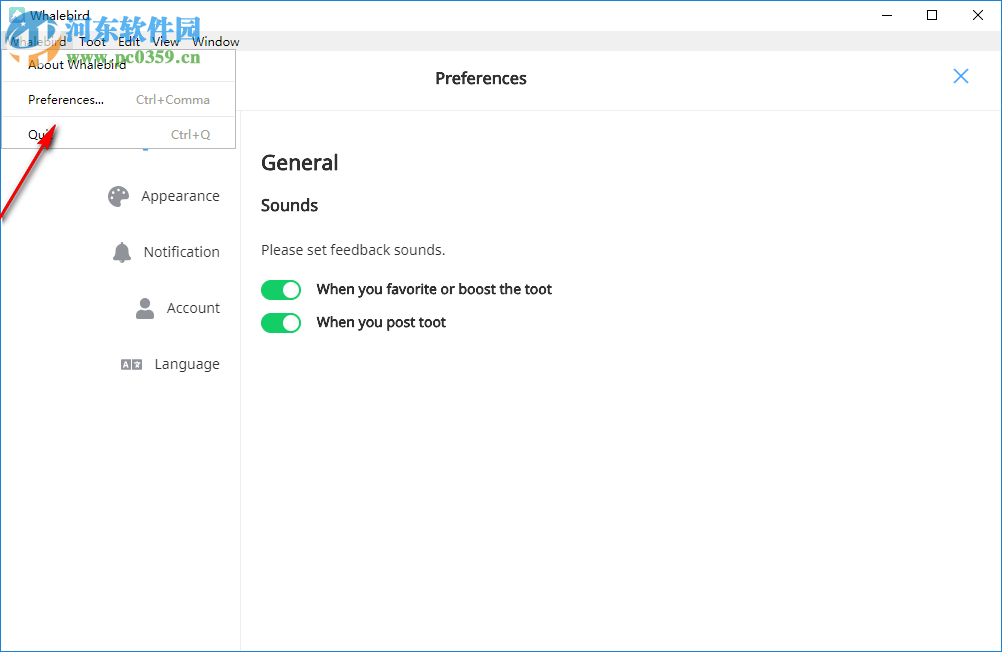
Task: Disable the favorite or boost sound toggle
Action: (x=281, y=290)
